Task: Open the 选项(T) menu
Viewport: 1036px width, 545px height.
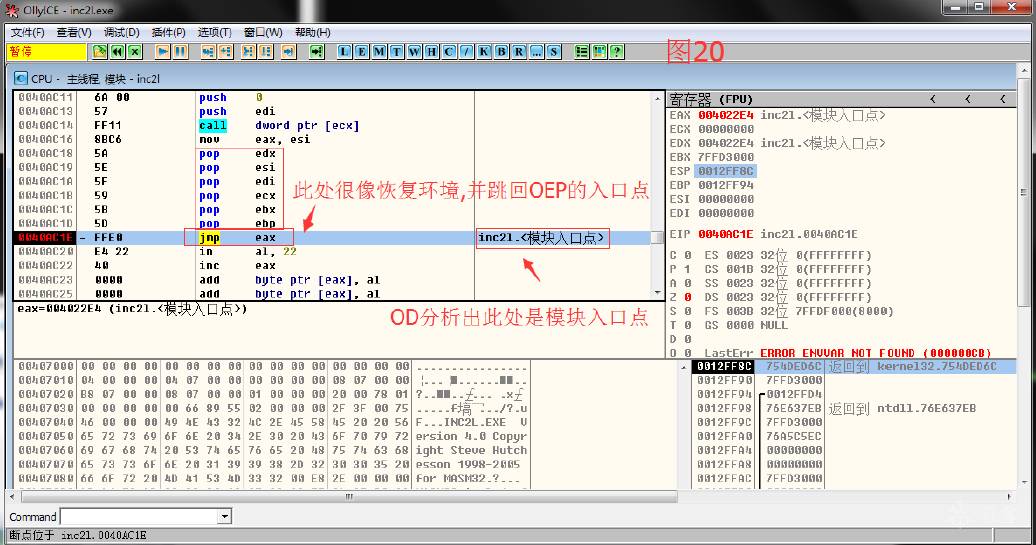Action: [214, 32]
